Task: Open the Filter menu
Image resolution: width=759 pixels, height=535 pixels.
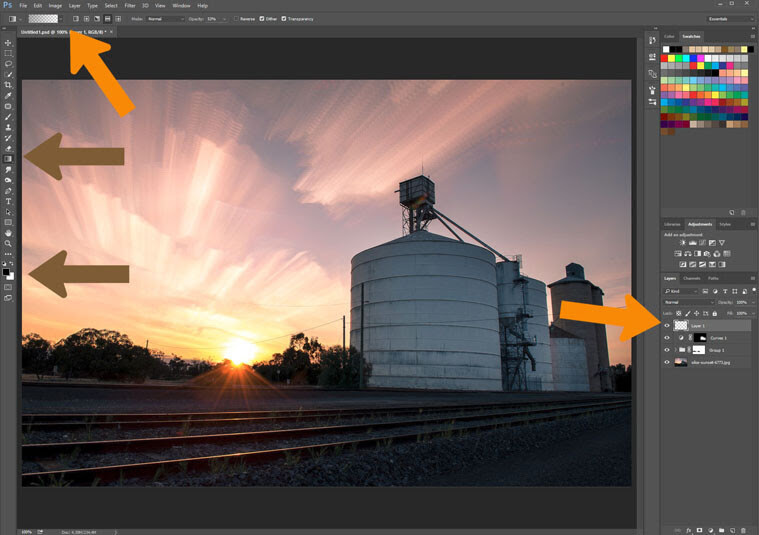Action: [x=130, y=6]
